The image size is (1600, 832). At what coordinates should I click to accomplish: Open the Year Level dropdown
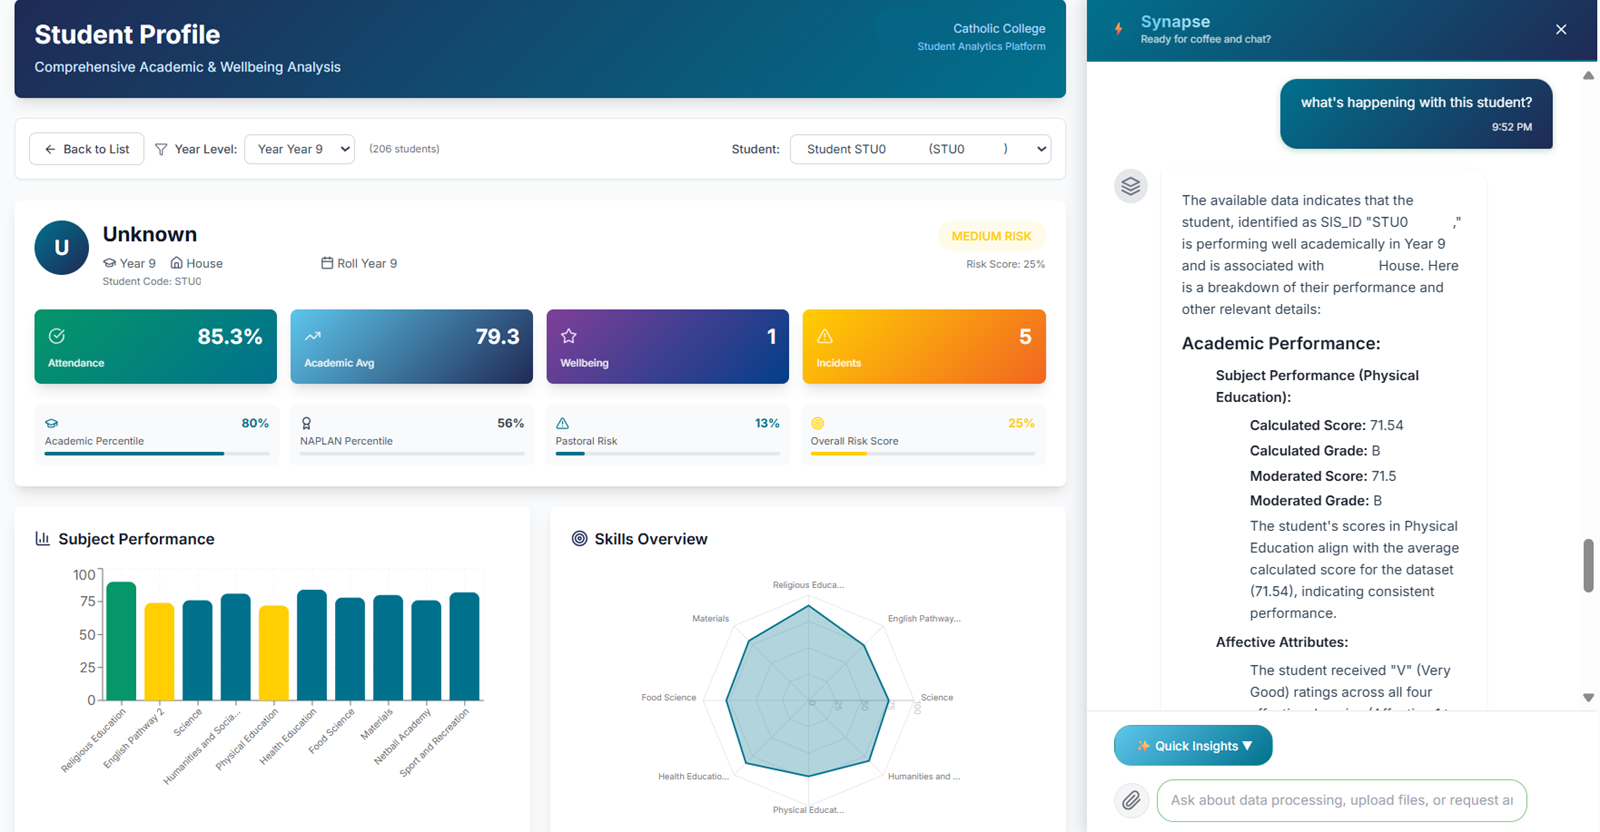click(299, 149)
